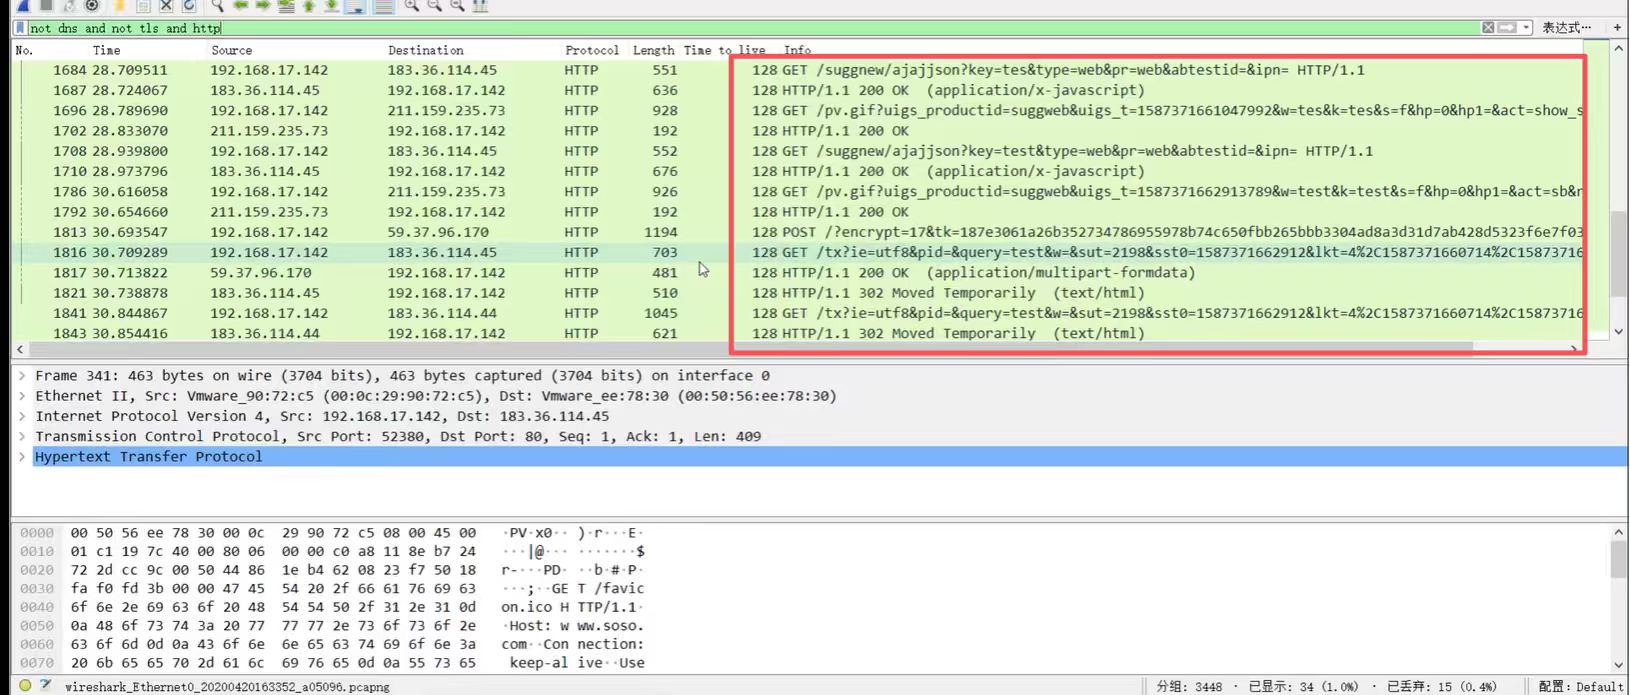Reload the current capture file

click(189, 5)
